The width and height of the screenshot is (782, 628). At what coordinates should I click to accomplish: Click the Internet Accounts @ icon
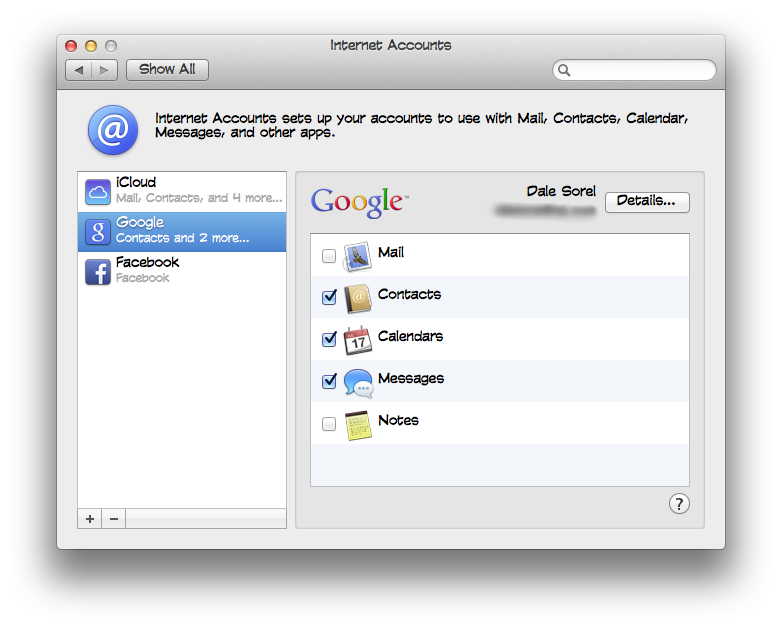point(113,130)
